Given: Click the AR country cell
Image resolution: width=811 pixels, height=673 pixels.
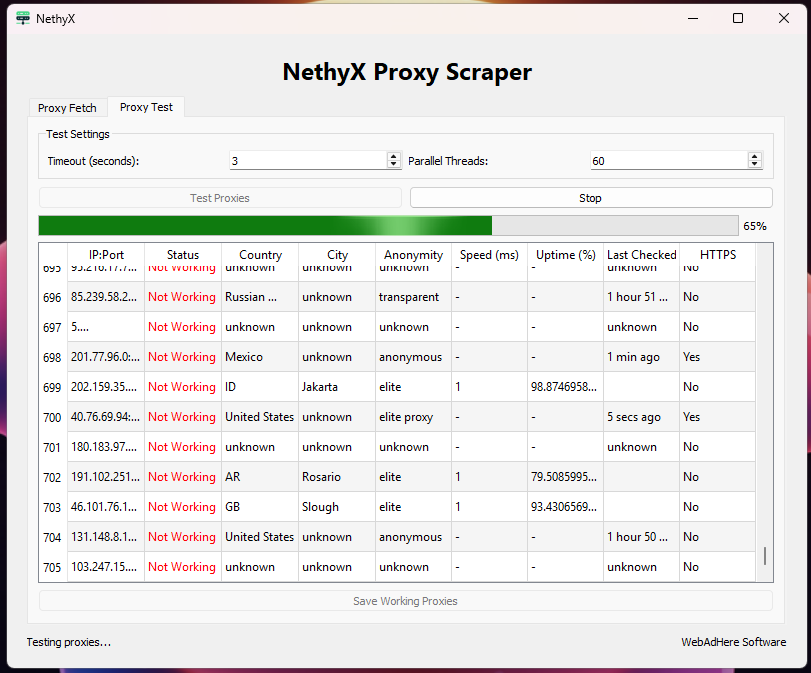Looking at the screenshot, I should pyautogui.click(x=260, y=477).
